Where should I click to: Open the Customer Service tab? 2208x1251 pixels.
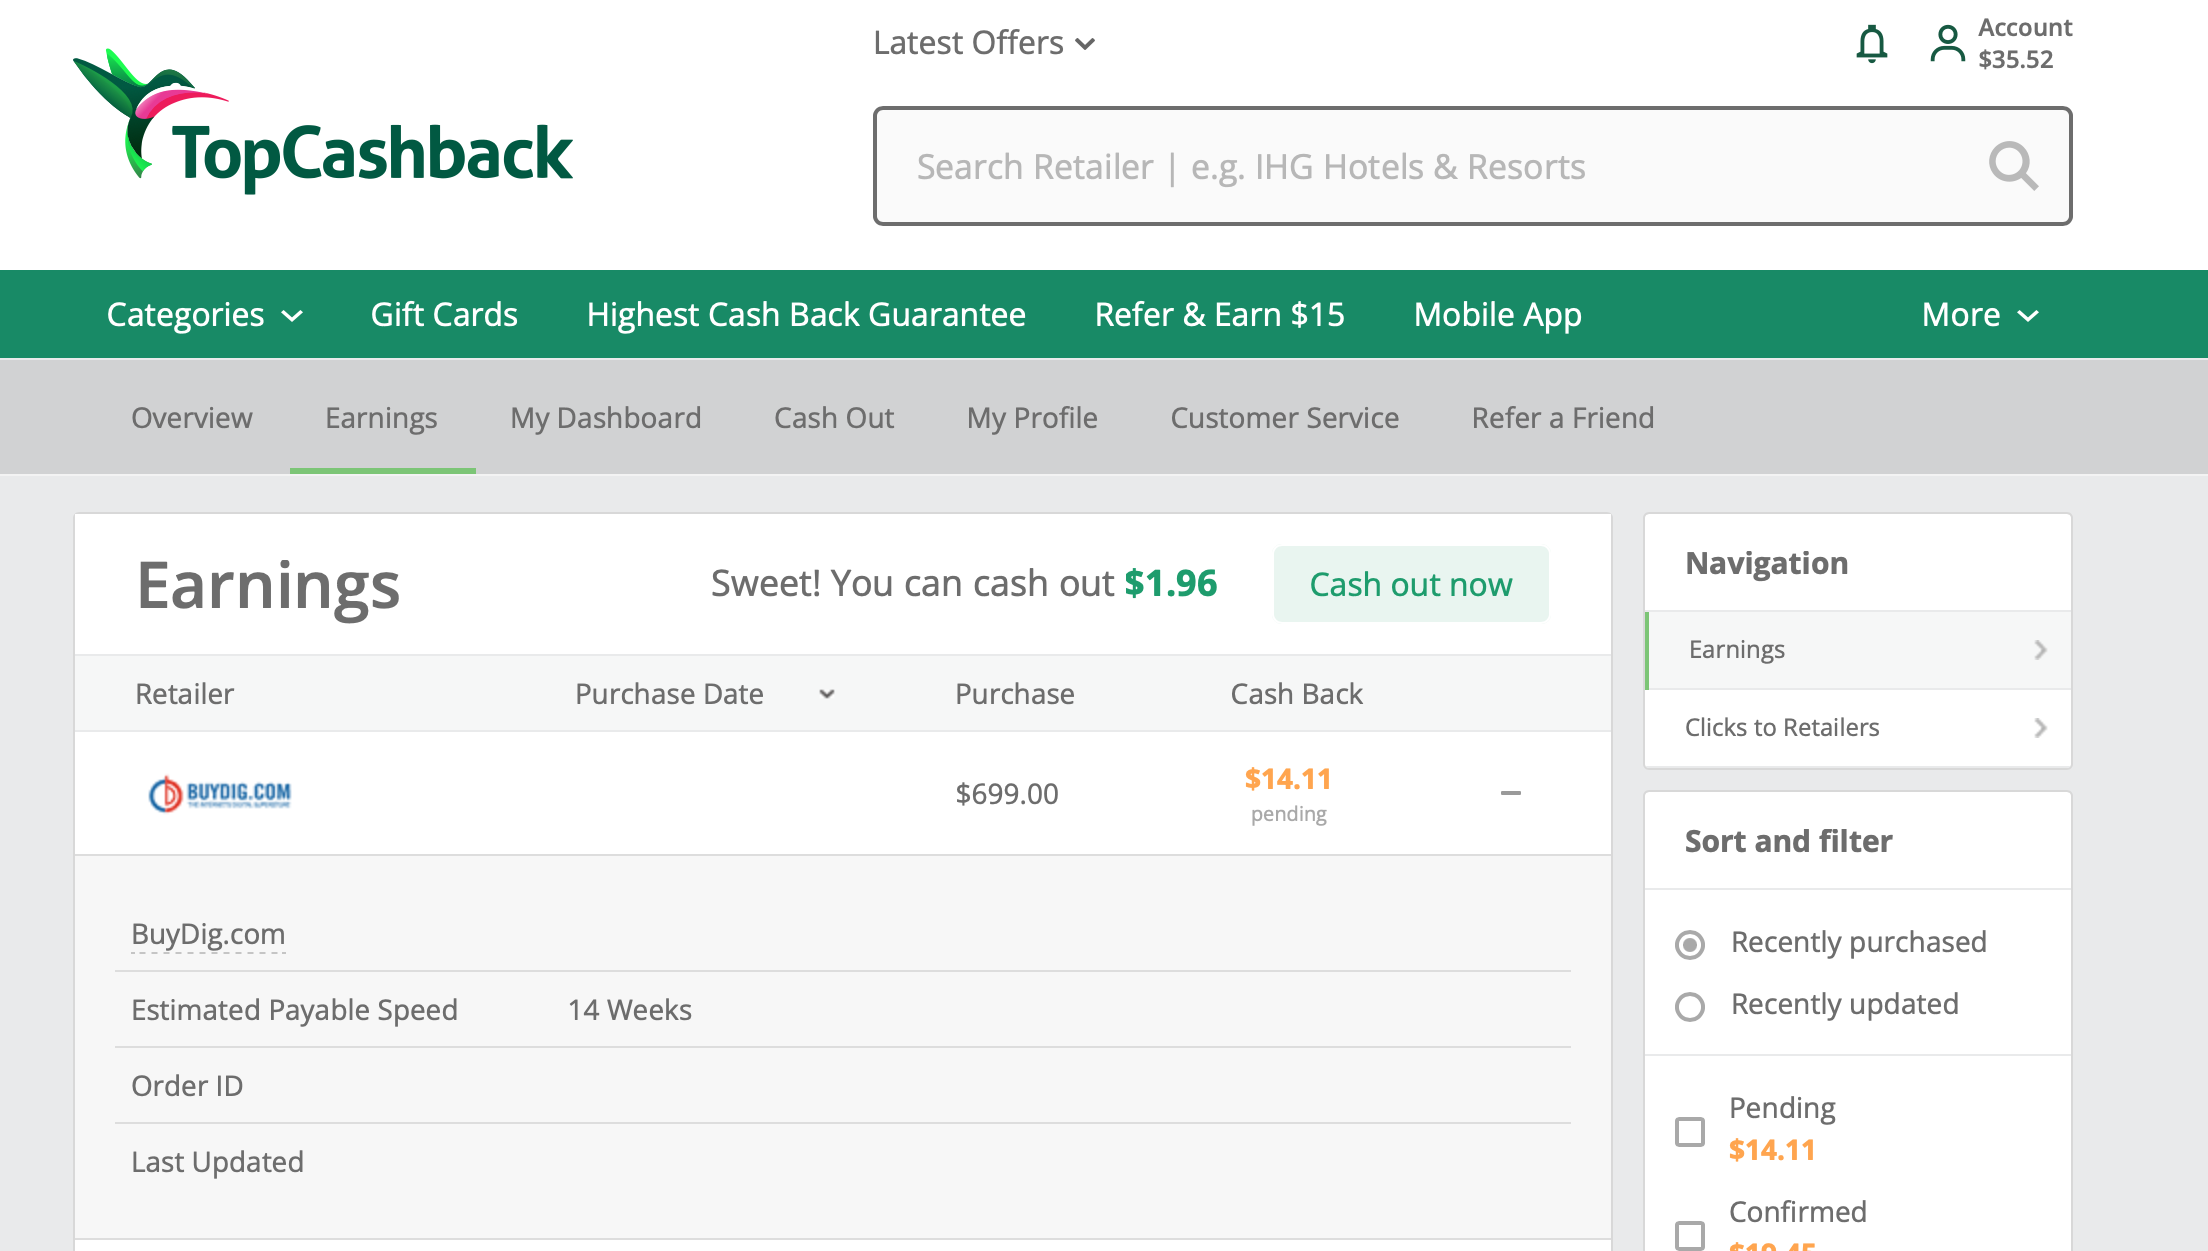coord(1284,418)
